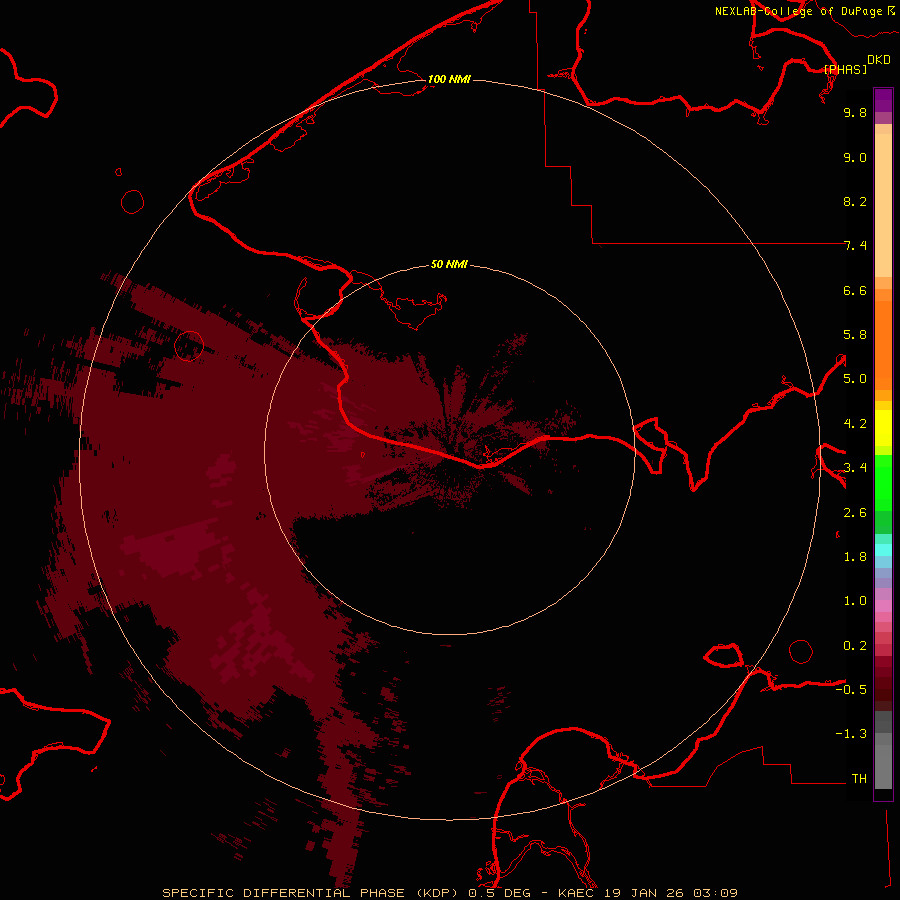Viewport: 900px width, 900px height.
Task: Click the 0.2 value on the color scale
Action: (855, 646)
